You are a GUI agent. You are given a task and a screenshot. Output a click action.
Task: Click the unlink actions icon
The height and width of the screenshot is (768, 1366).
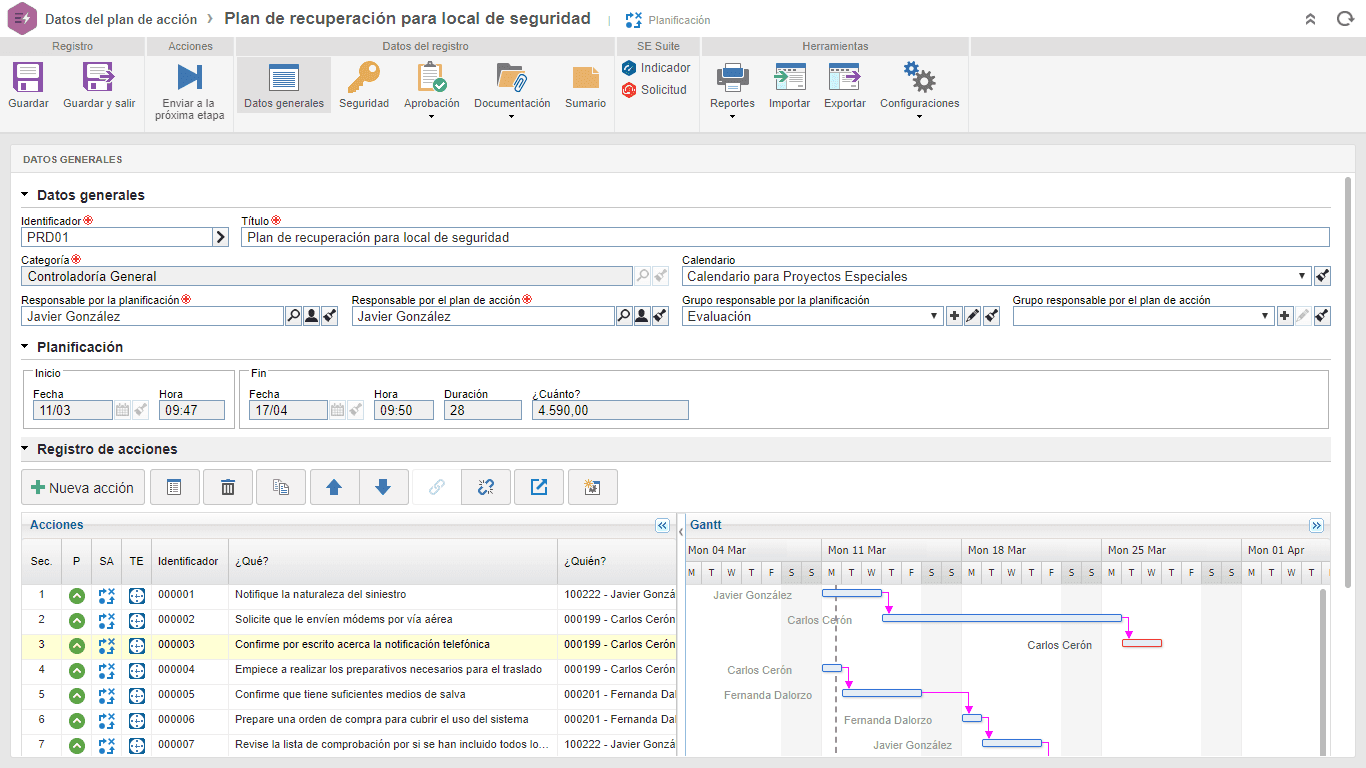pos(486,487)
